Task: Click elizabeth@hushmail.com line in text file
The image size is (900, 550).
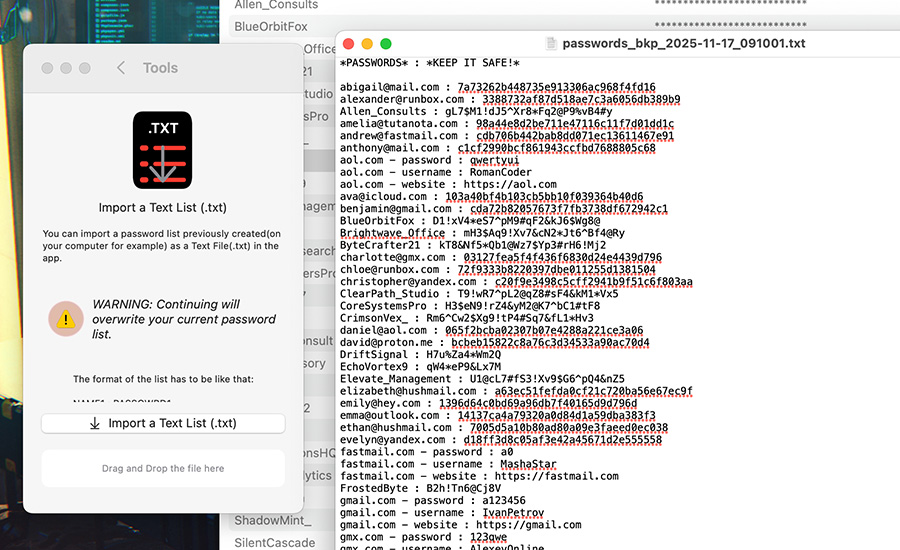Action: click(516, 391)
